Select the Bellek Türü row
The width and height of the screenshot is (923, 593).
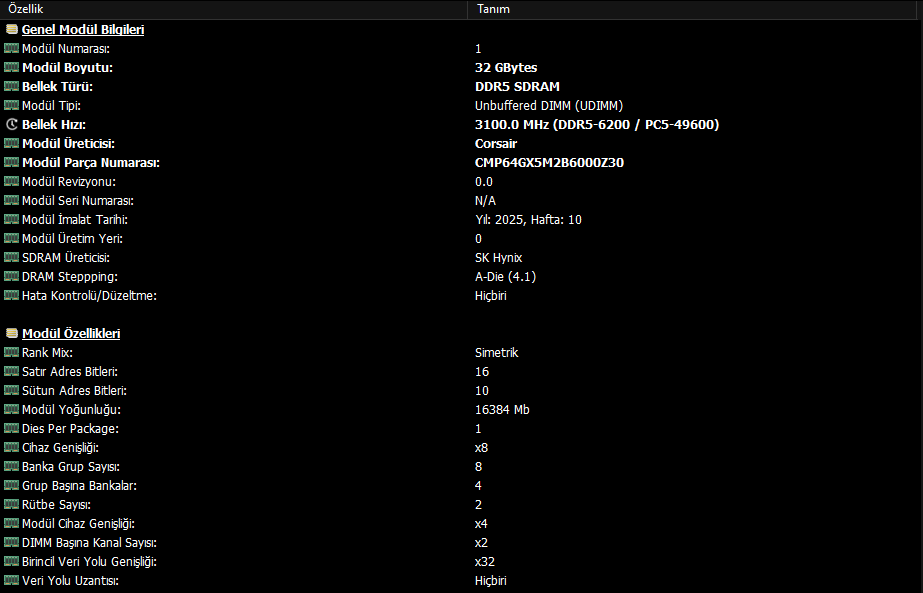(462, 87)
